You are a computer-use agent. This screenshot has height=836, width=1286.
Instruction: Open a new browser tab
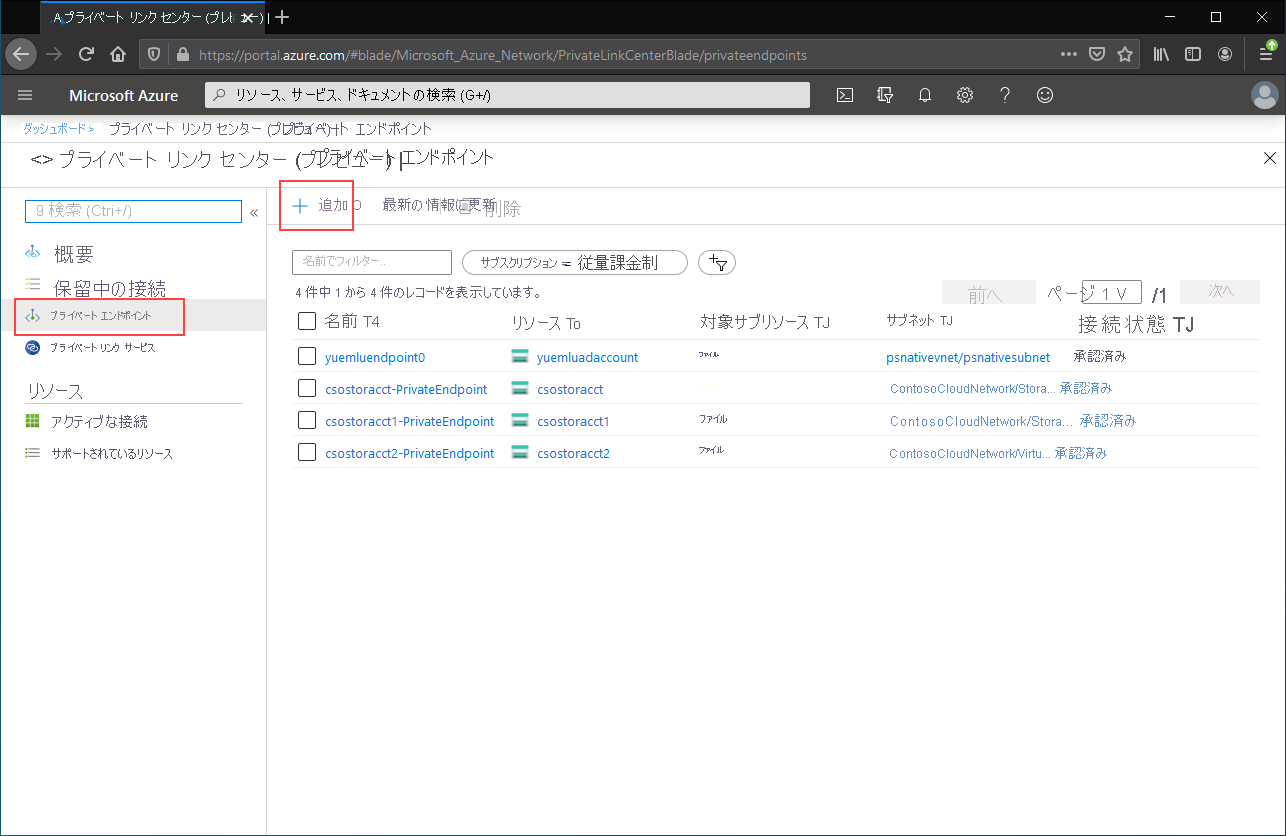[x=282, y=17]
